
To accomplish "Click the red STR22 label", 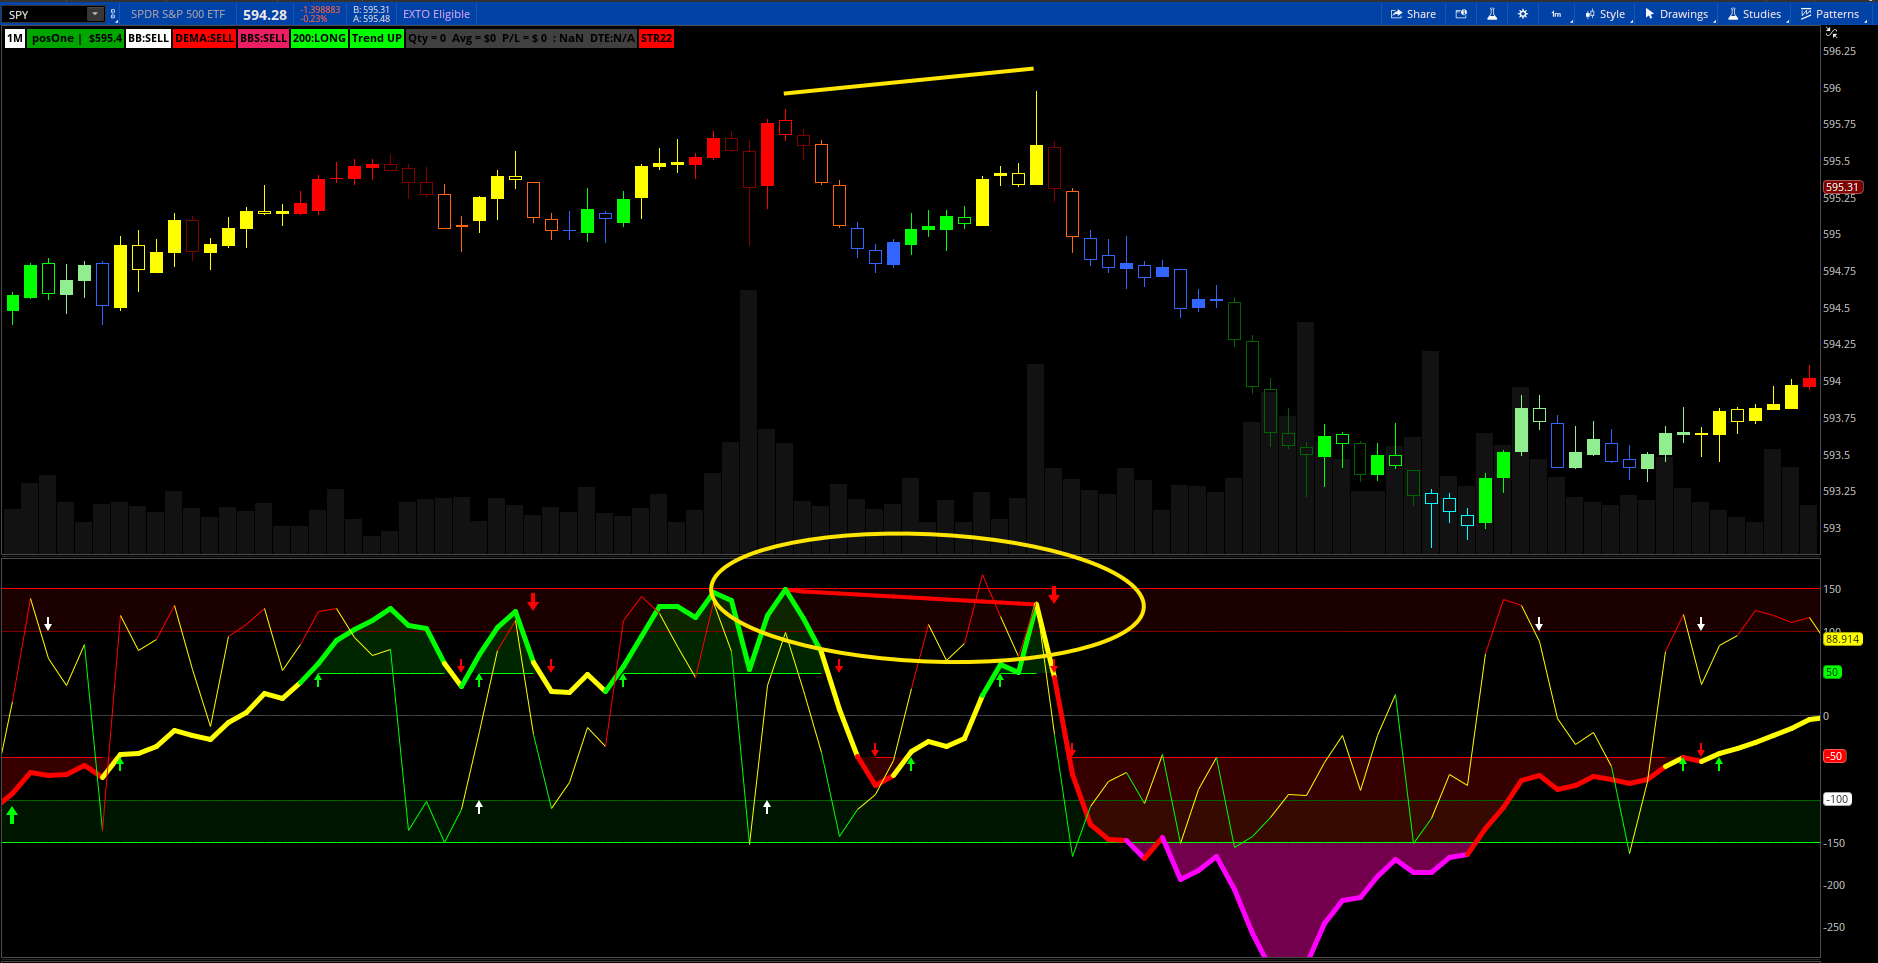I will point(657,38).
